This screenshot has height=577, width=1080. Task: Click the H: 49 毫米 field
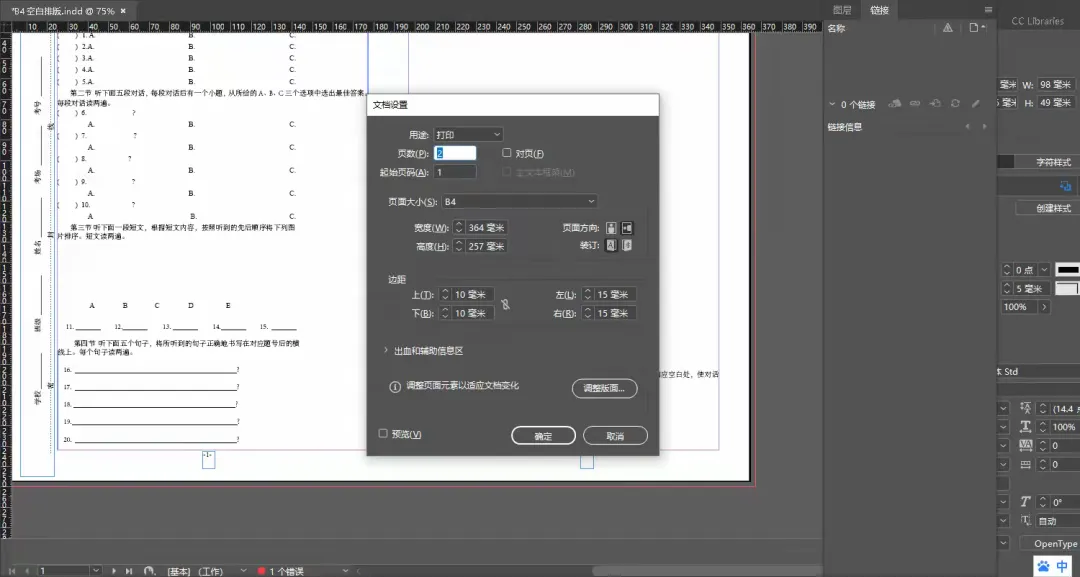coord(1055,103)
